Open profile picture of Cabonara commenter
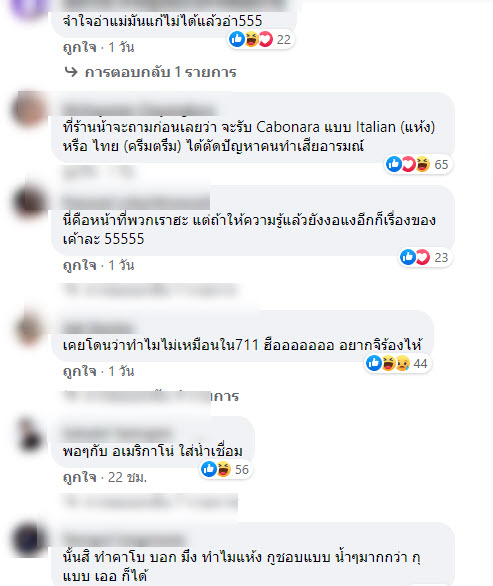This screenshot has height=586, width=493. click(x=29, y=110)
